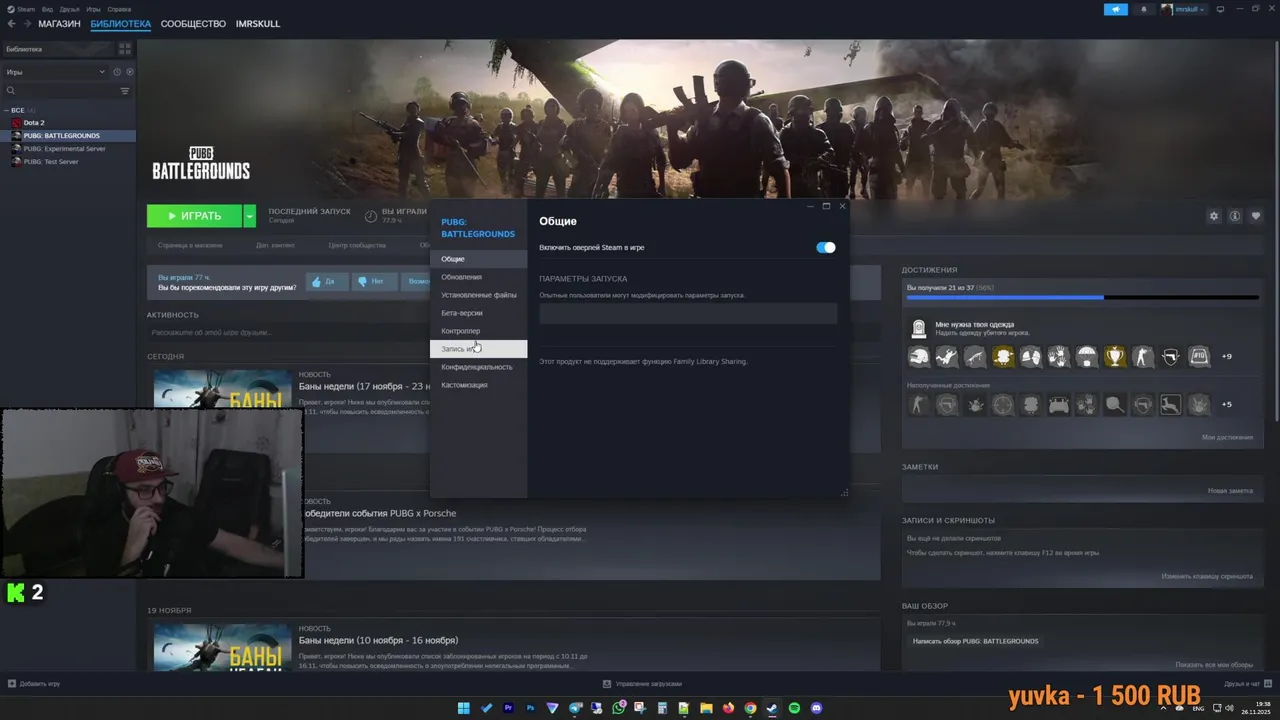1280x720 pixels.
Task: Collapse the ВСЕ games category
Action: tap(7, 110)
